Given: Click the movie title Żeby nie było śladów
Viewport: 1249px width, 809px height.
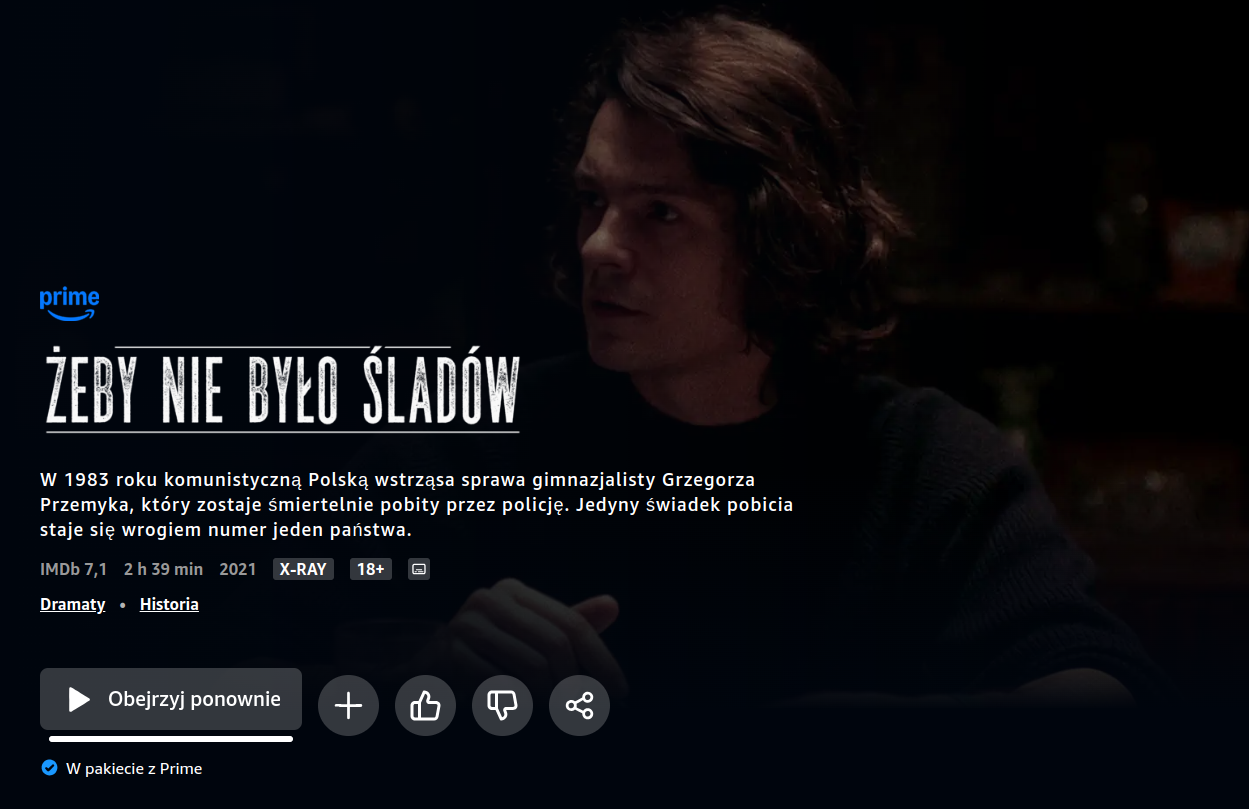Looking at the screenshot, I should [x=280, y=390].
